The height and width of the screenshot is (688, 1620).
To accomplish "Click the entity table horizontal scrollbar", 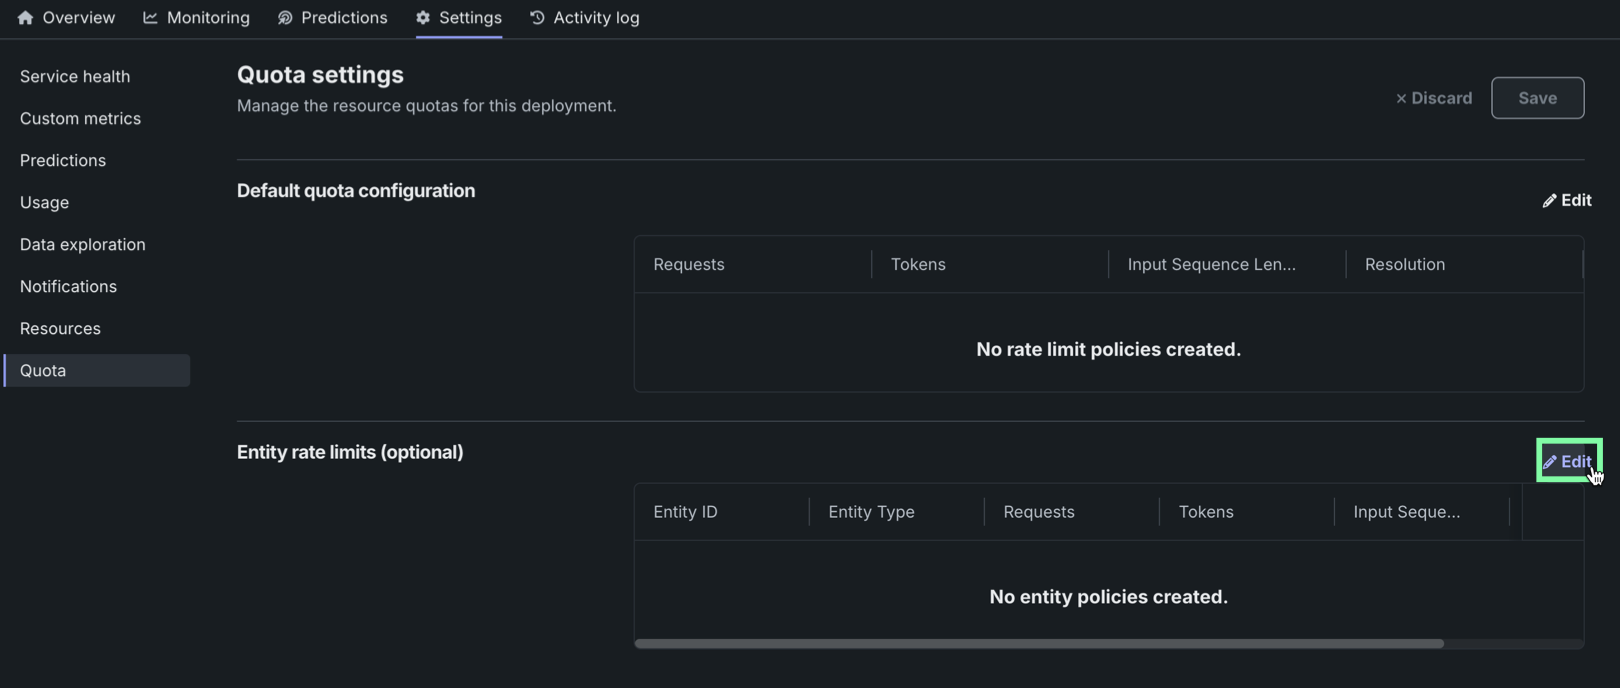I will coord(1038,643).
